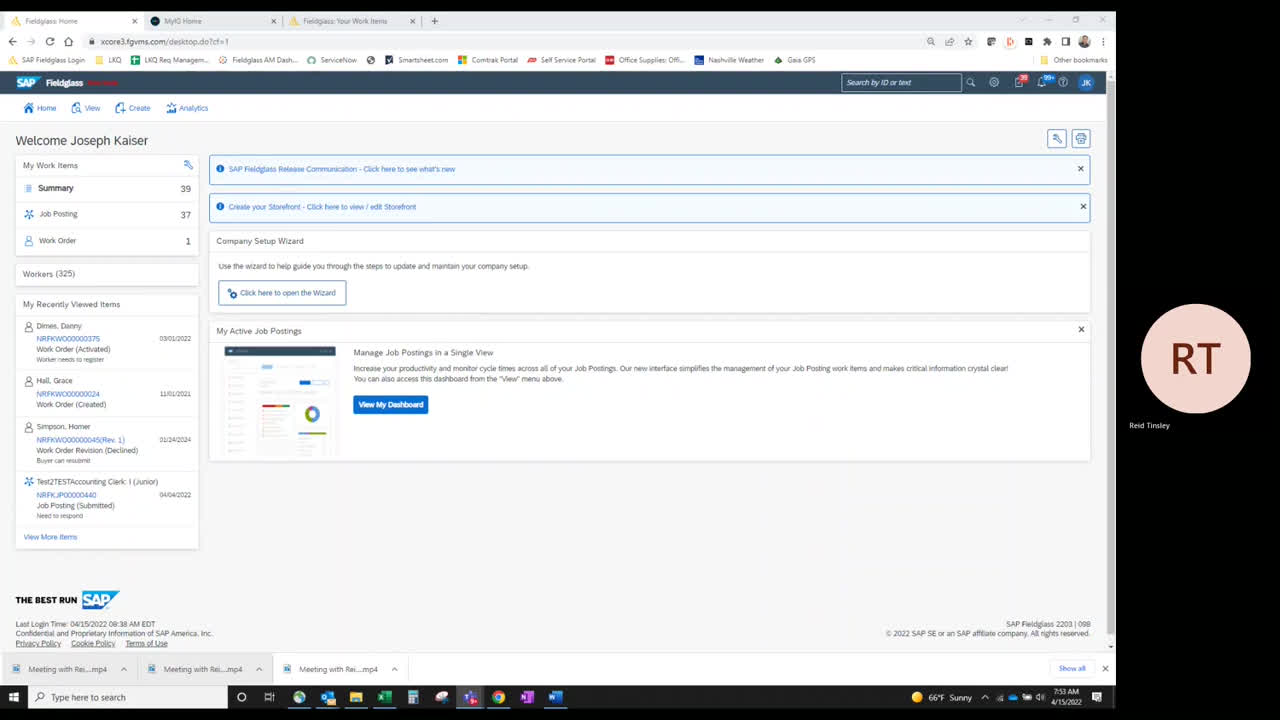Image resolution: width=1280 pixels, height=720 pixels.
Task: Click the search magnifier icon in Fieldglass header
Action: [970, 82]
